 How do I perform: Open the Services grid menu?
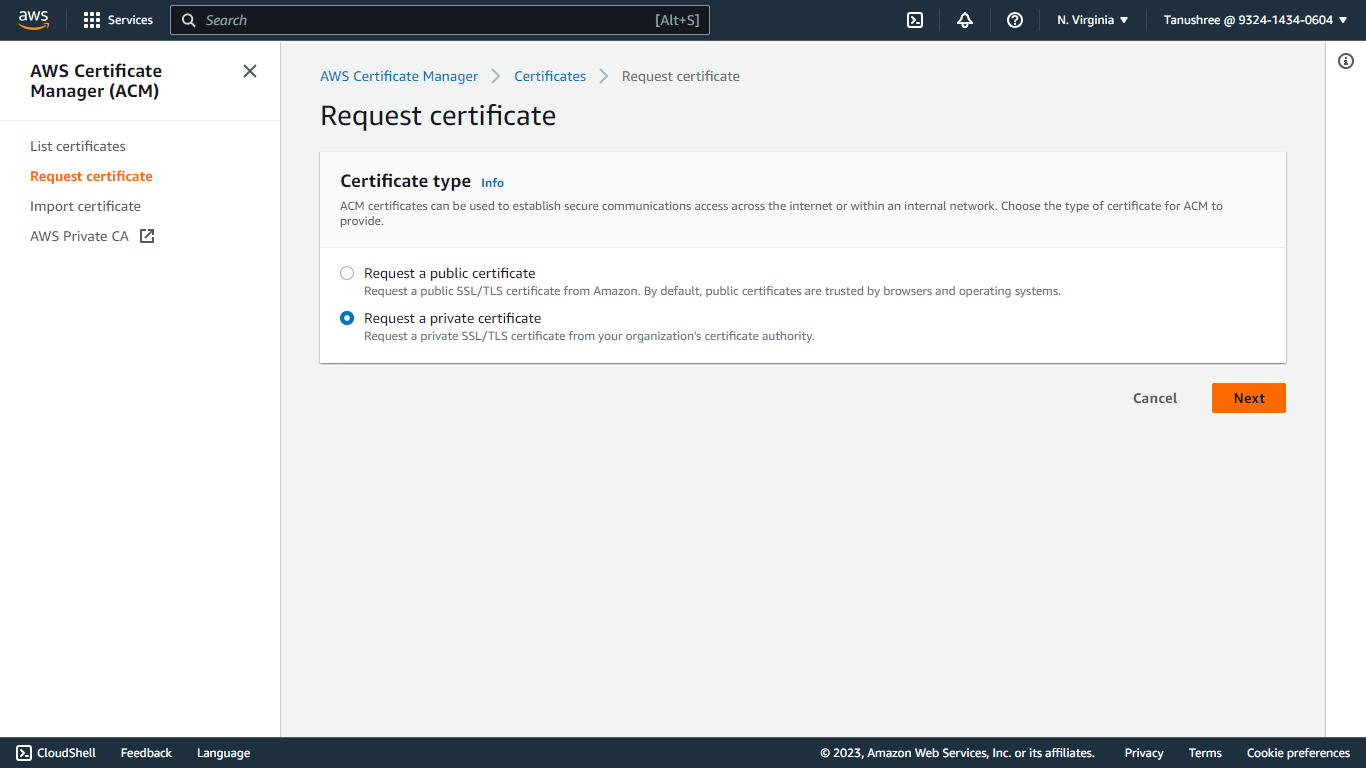coord(118,20)
